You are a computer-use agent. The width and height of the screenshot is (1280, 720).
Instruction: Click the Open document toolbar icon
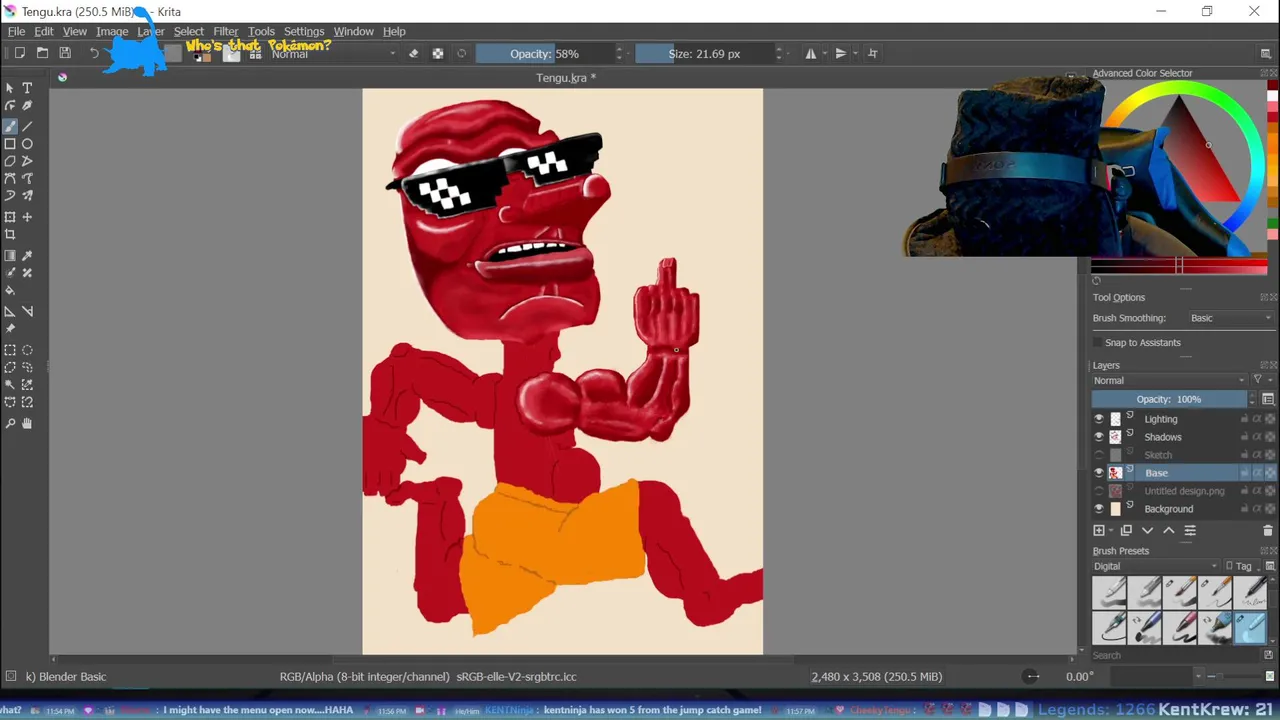tap(42, 53)
